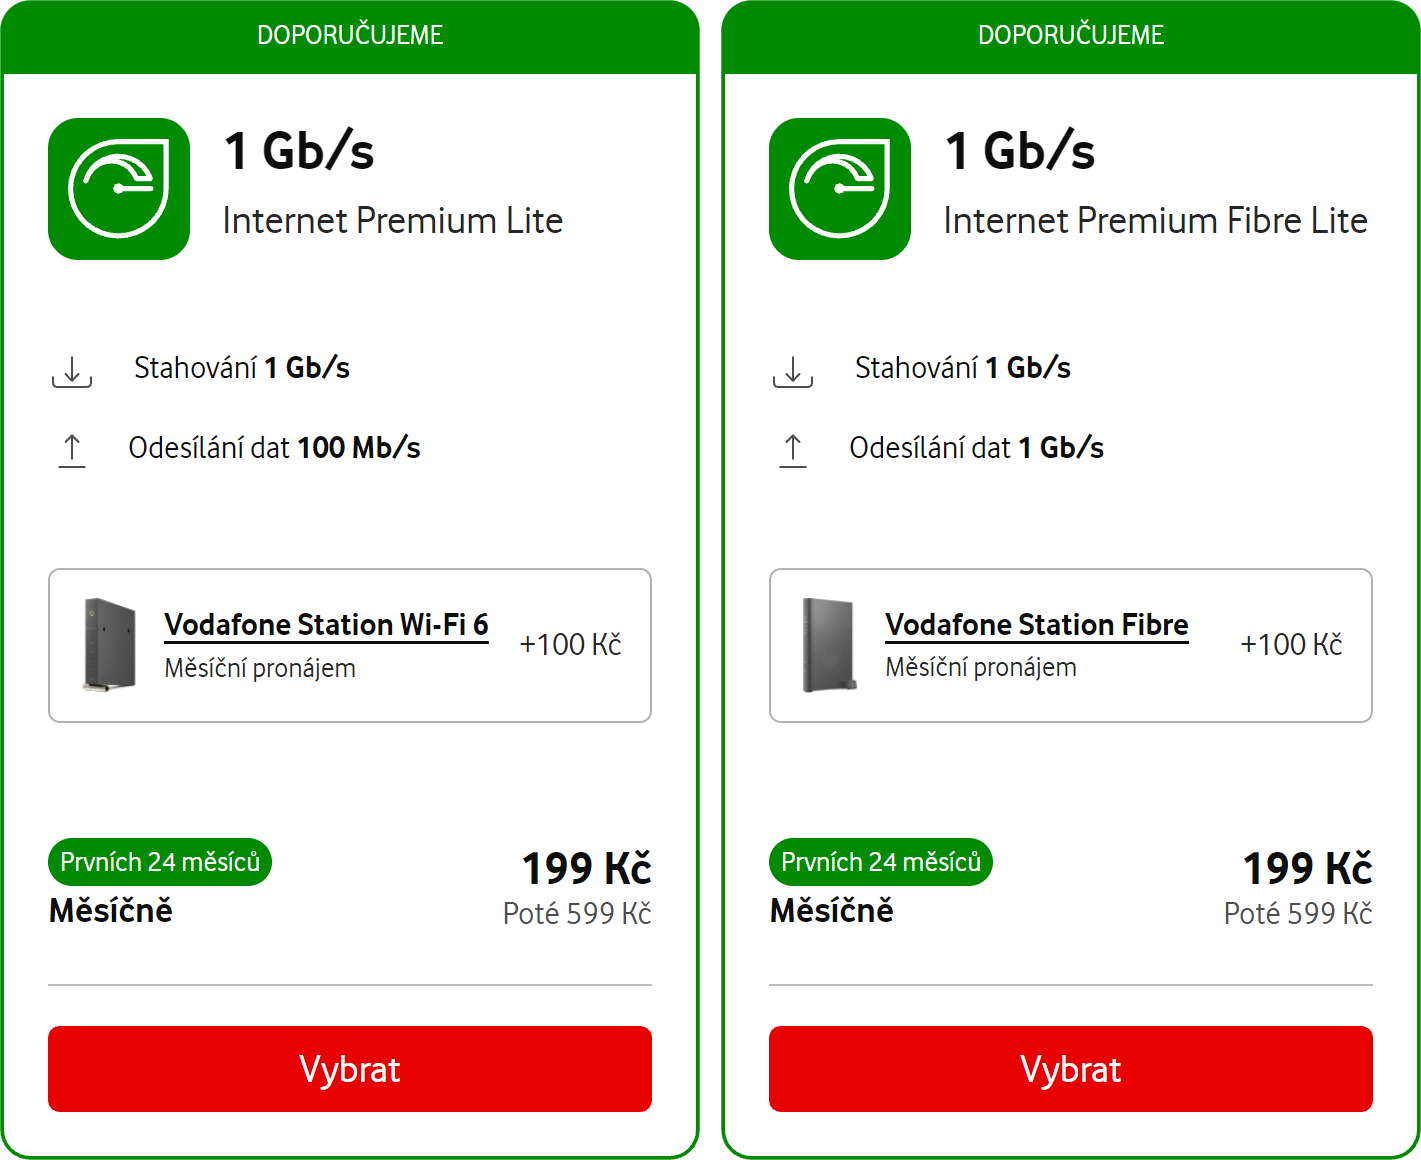Open the Vodafone Station Fibre link
This screenshot has height=1160, width=1421.
(1037, 625)
